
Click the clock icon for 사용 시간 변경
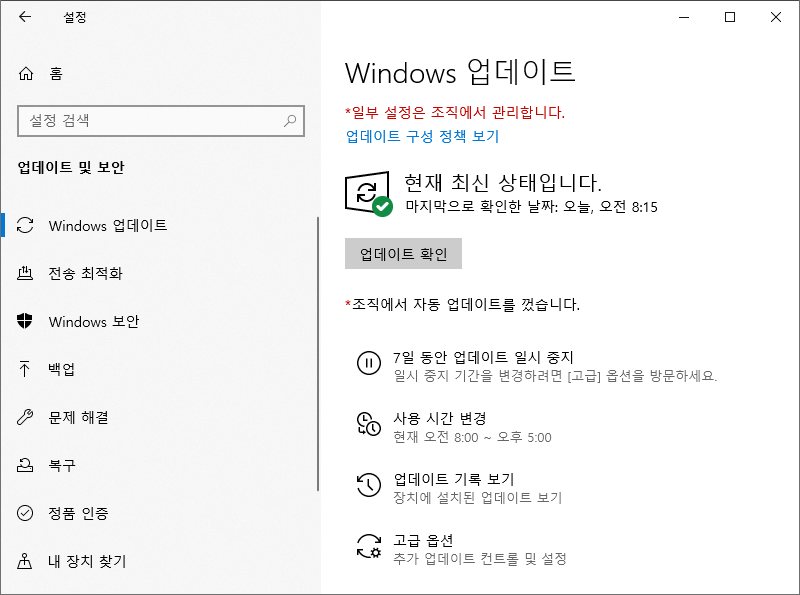point(368,424)
